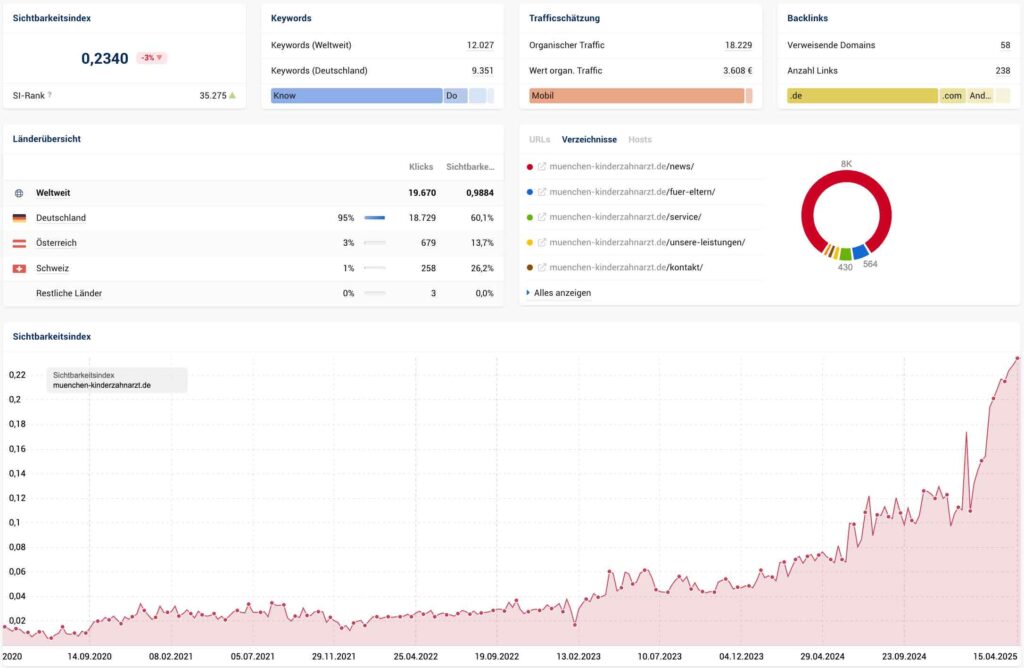Expand the Alles anzeigen section
This screenshot has height=668, width=1024.
[x=562, y=292]
